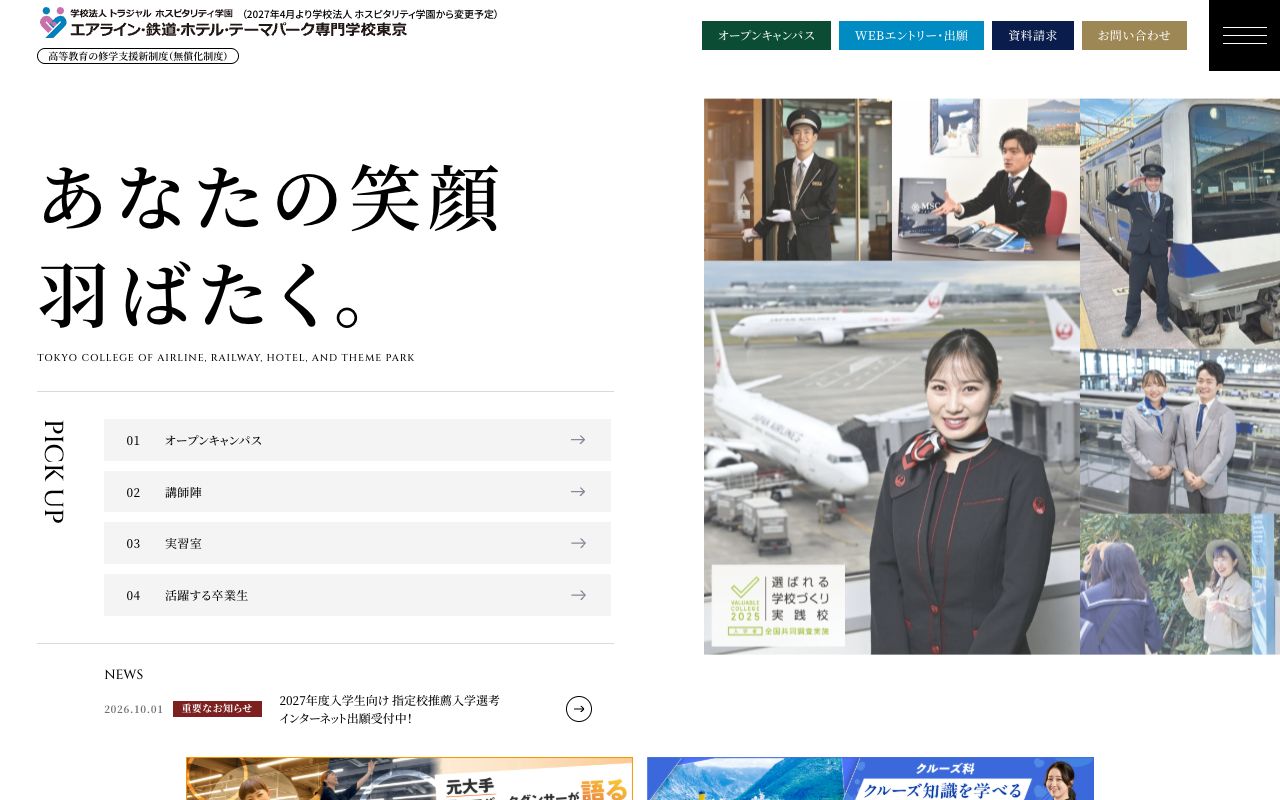
Task: Click arrow icon on 実習室 row
Action: tap(578, 543)
